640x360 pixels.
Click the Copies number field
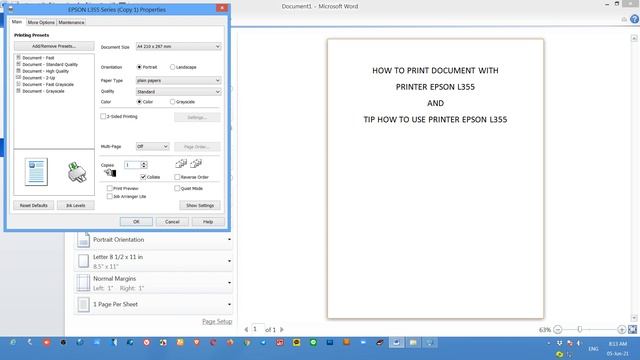click(x=132, y=165)
